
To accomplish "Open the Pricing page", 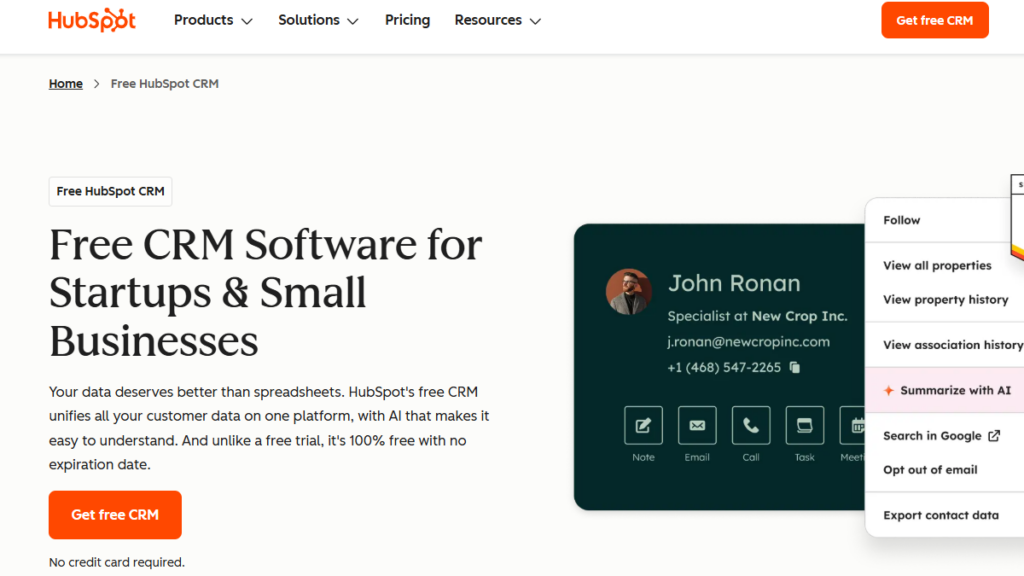I will [x=408, y=20].
